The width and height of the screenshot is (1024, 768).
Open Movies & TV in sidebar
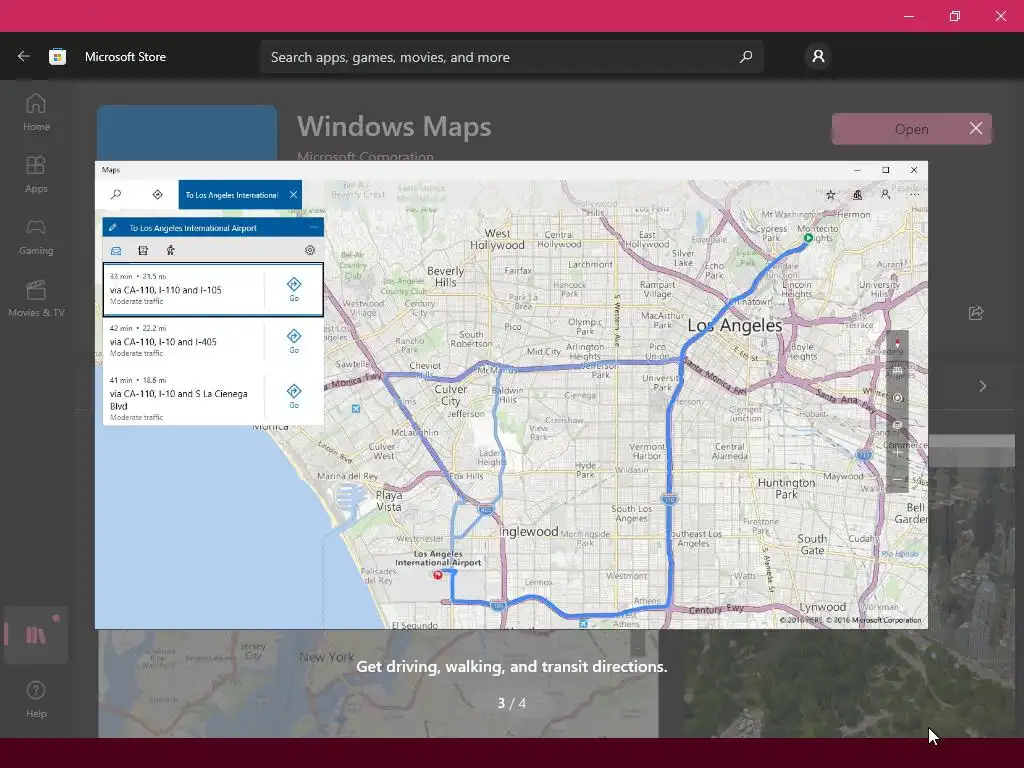point(36,298)
